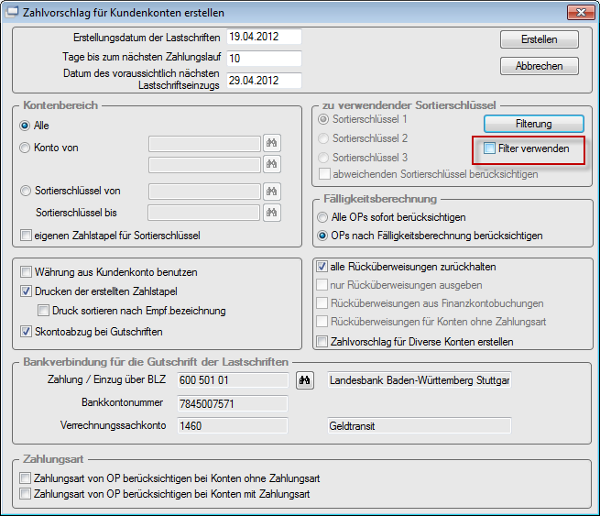Screen dimensions: 600x516
Task: Select Sortierschlüssel 1 radio button
Action: point(323,119)
